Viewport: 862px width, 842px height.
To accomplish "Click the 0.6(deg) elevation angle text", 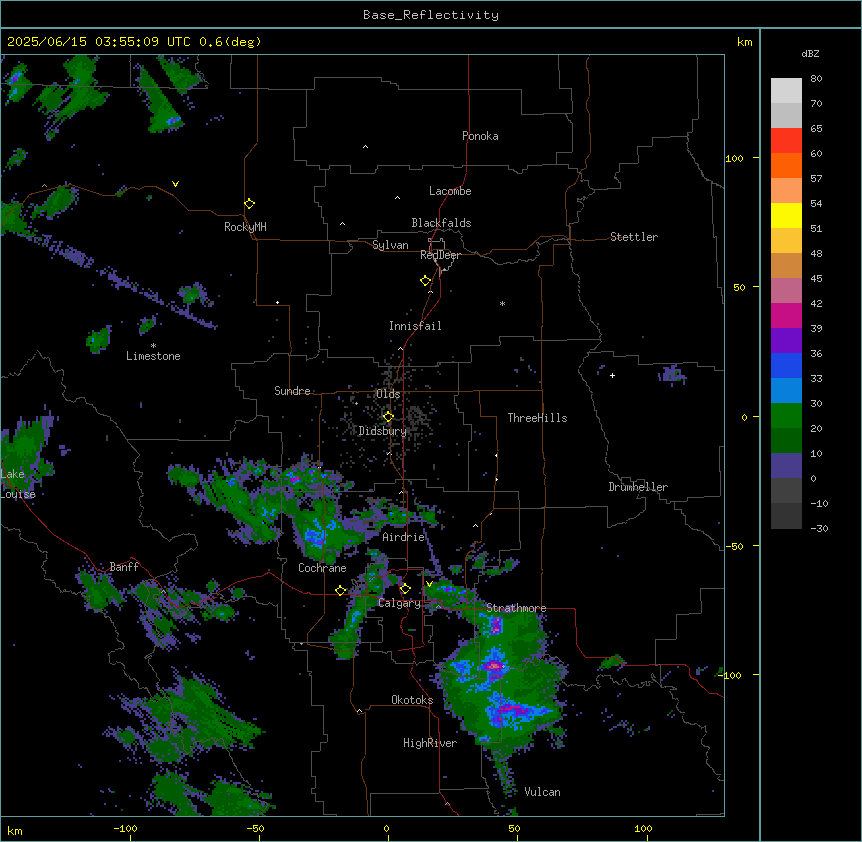I will click(x=230, y=42).
